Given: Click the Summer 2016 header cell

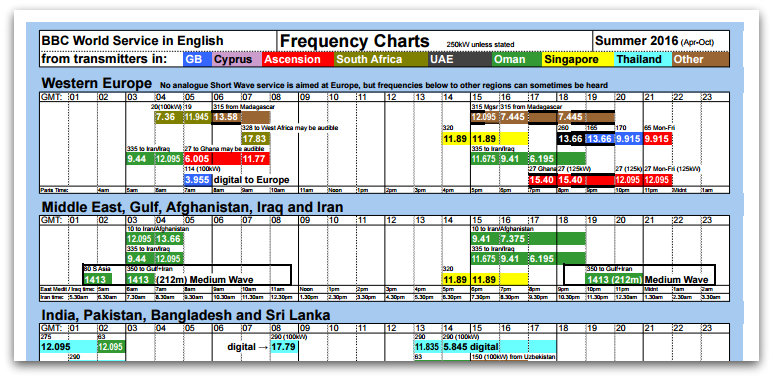Looking at the screenshot, I should click(660, 41).
